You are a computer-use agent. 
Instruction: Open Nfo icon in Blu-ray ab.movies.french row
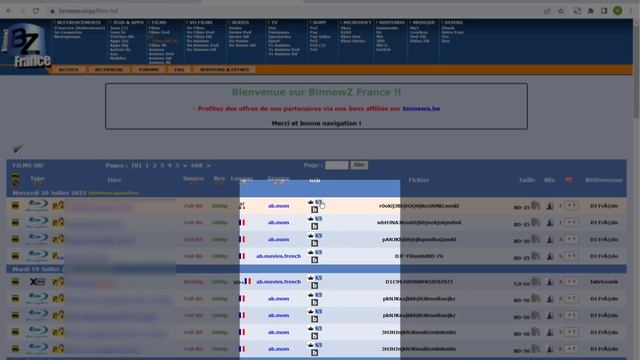[x=550, y=256]
